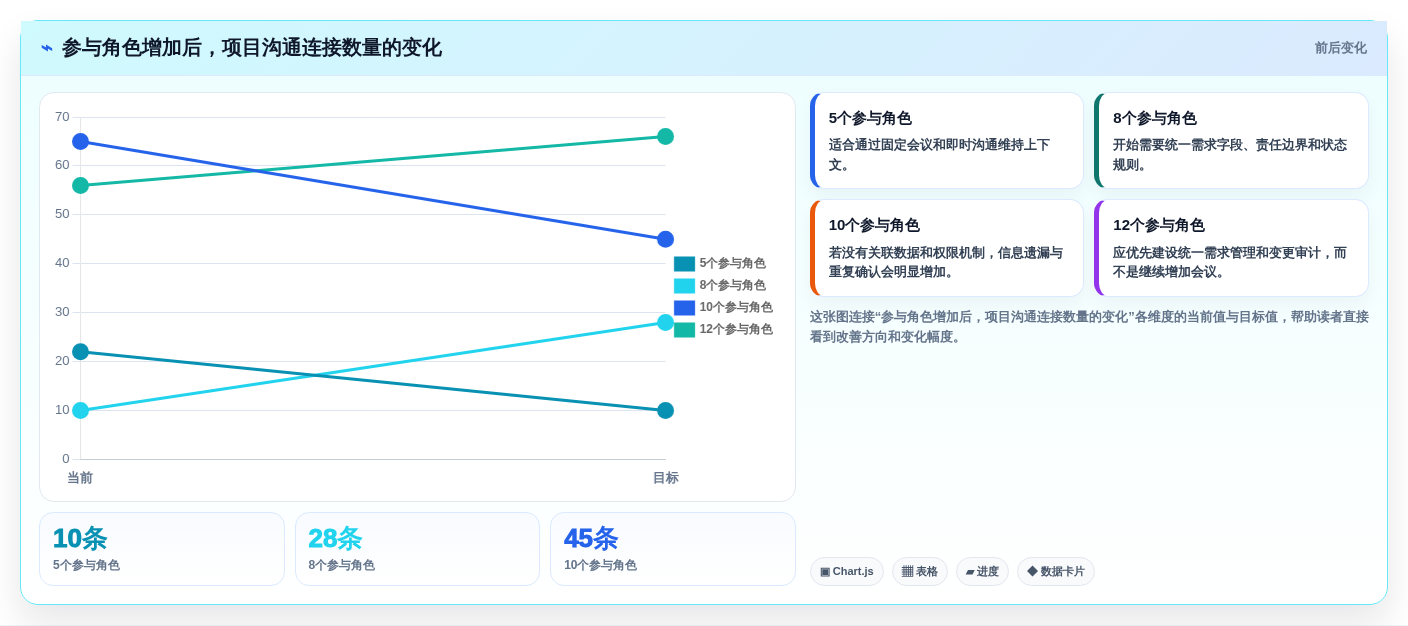This screenshot has height=626, width=1408.
Task: Open the 8个参与角色 description card heading
Action: [x=1155, y=118]
